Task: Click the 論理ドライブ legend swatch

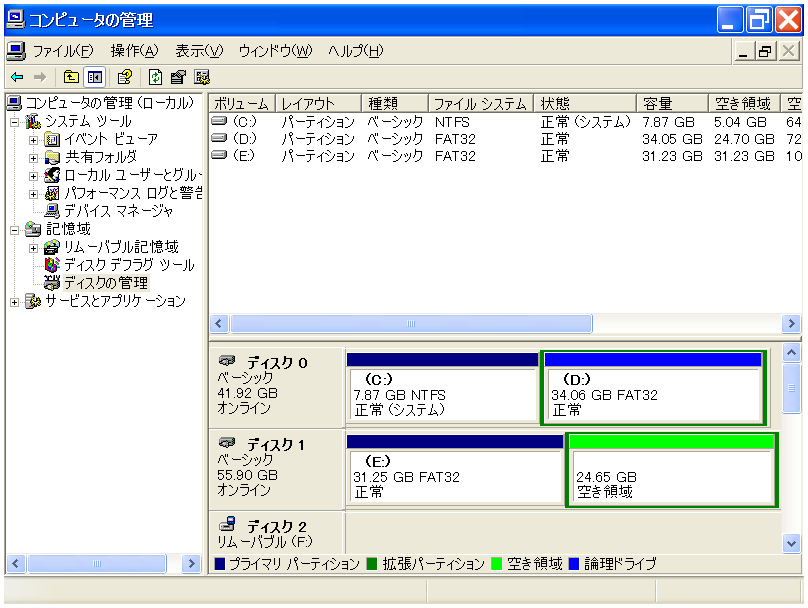Action: [x=574, y=564]
